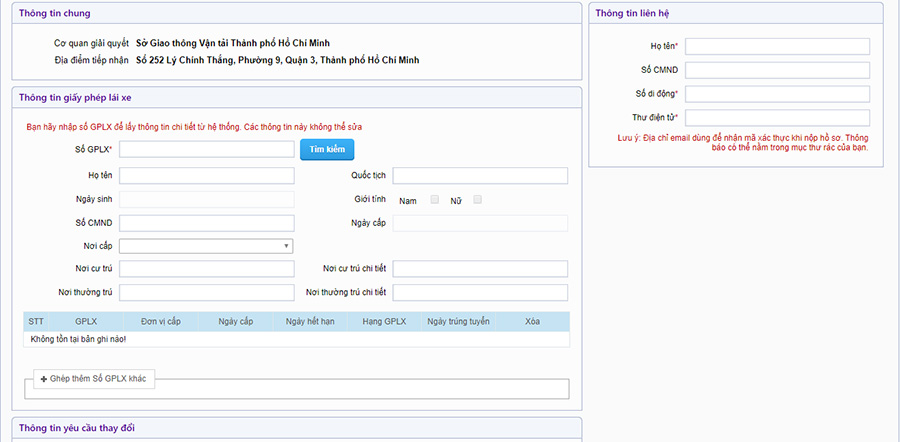Expand Ghép thêm Số GPLX khác section

pyautogui.click(x=97, y=380)
